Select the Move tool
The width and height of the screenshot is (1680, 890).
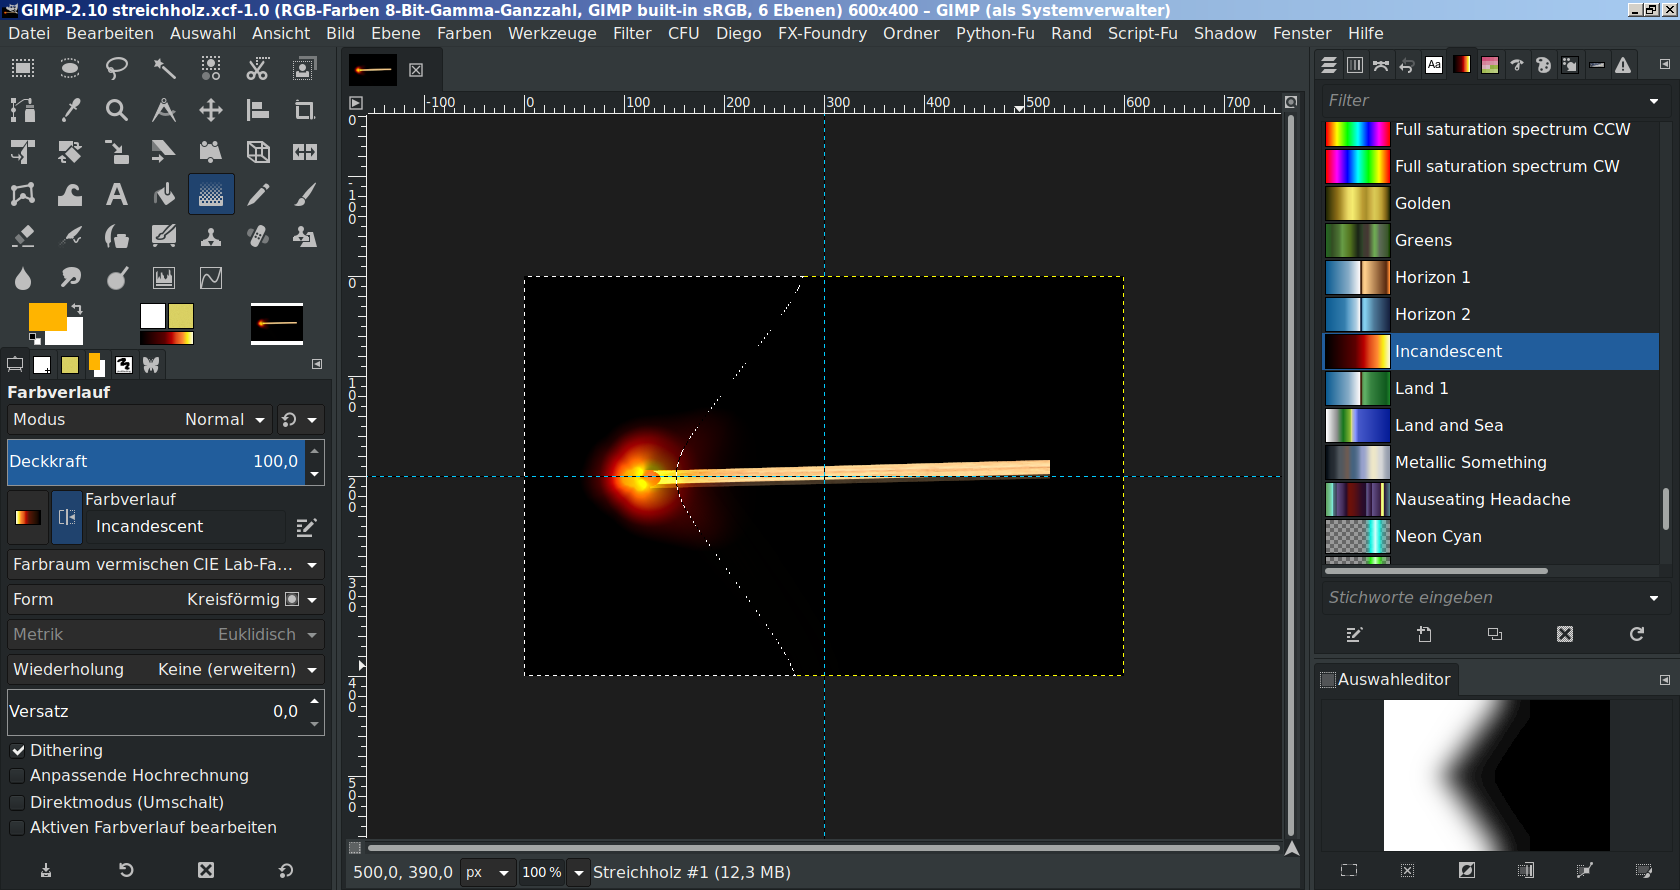point(211,110)
